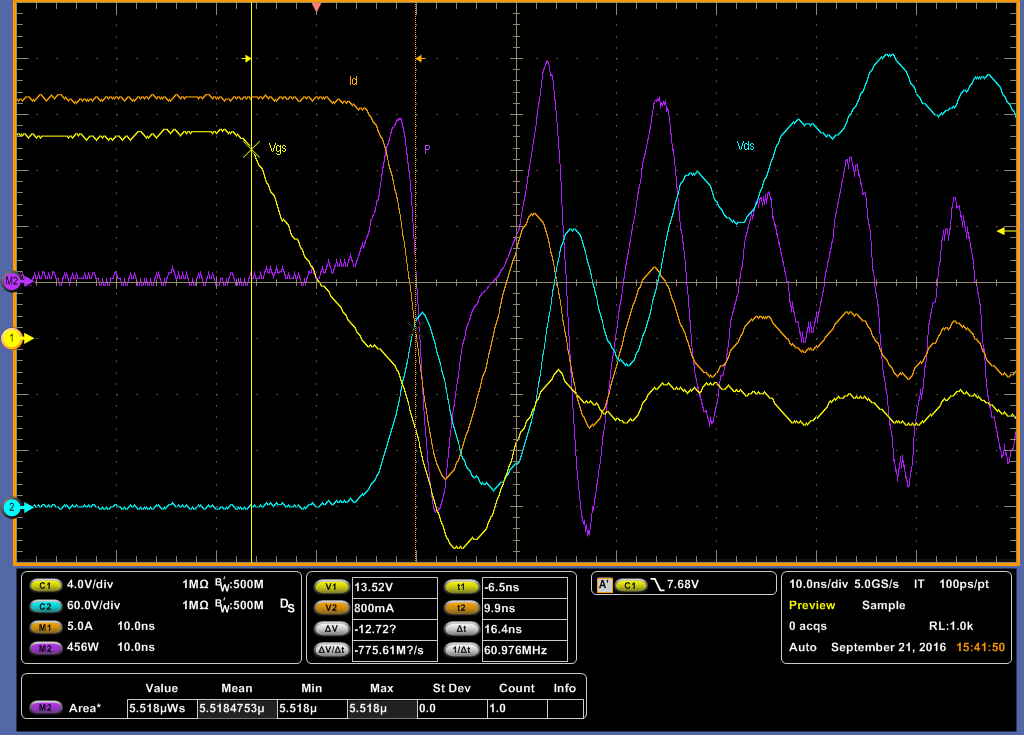The width and height of the screenshot is (1024, 736).
Task: Select the orange cursor 2 arrow marker
Action: pos(420,59)
